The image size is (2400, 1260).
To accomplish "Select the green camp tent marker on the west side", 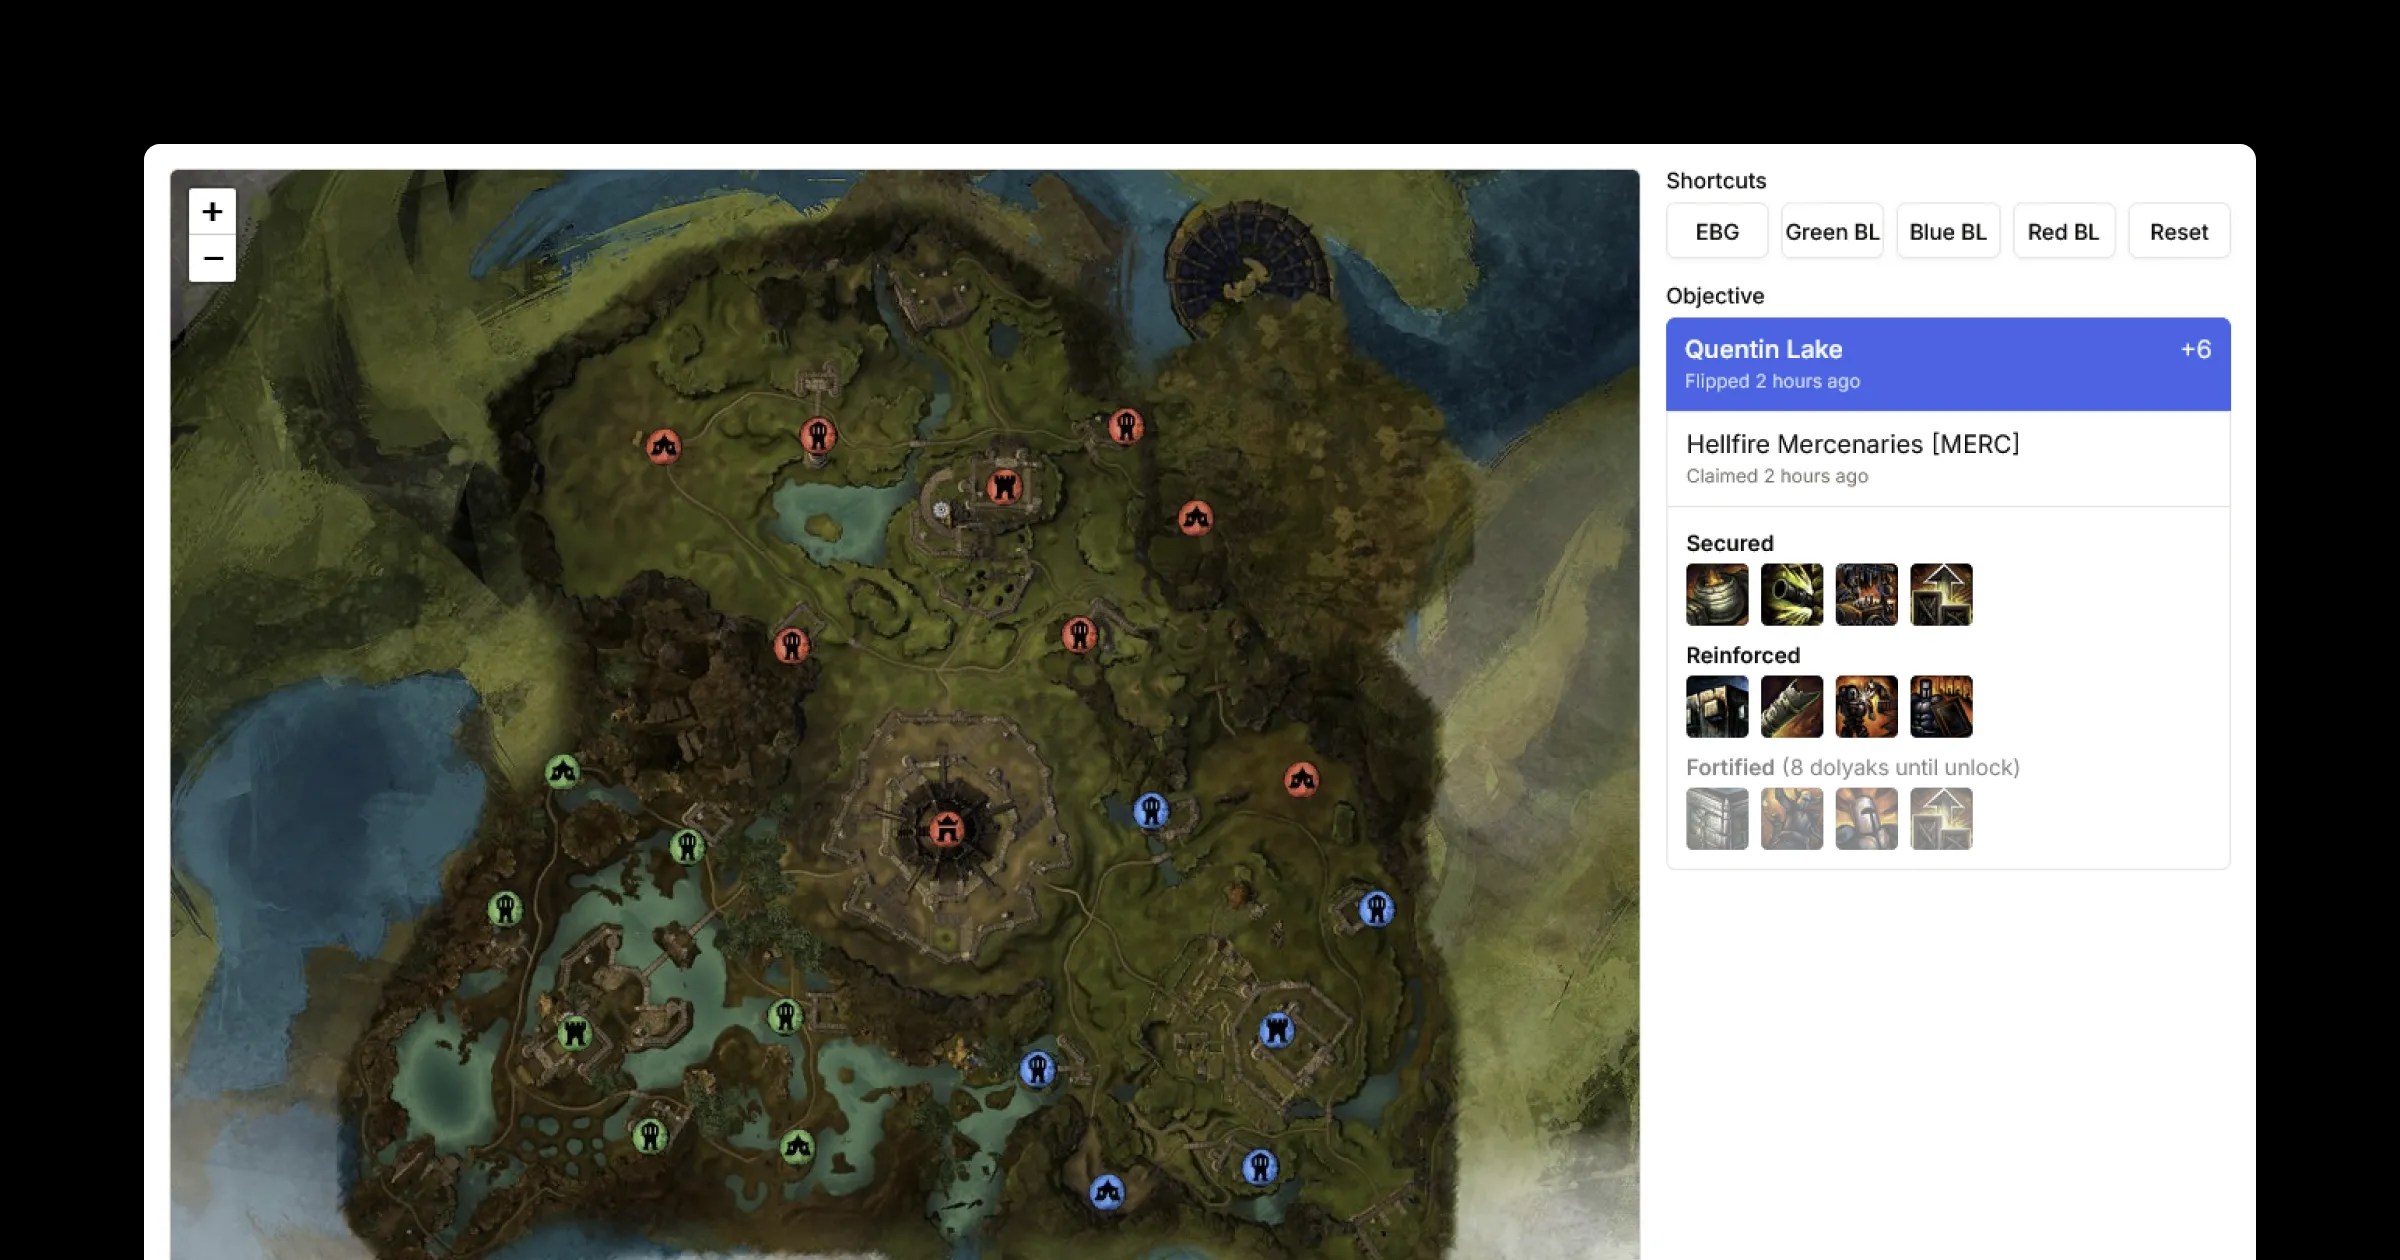I will [564, 771].
